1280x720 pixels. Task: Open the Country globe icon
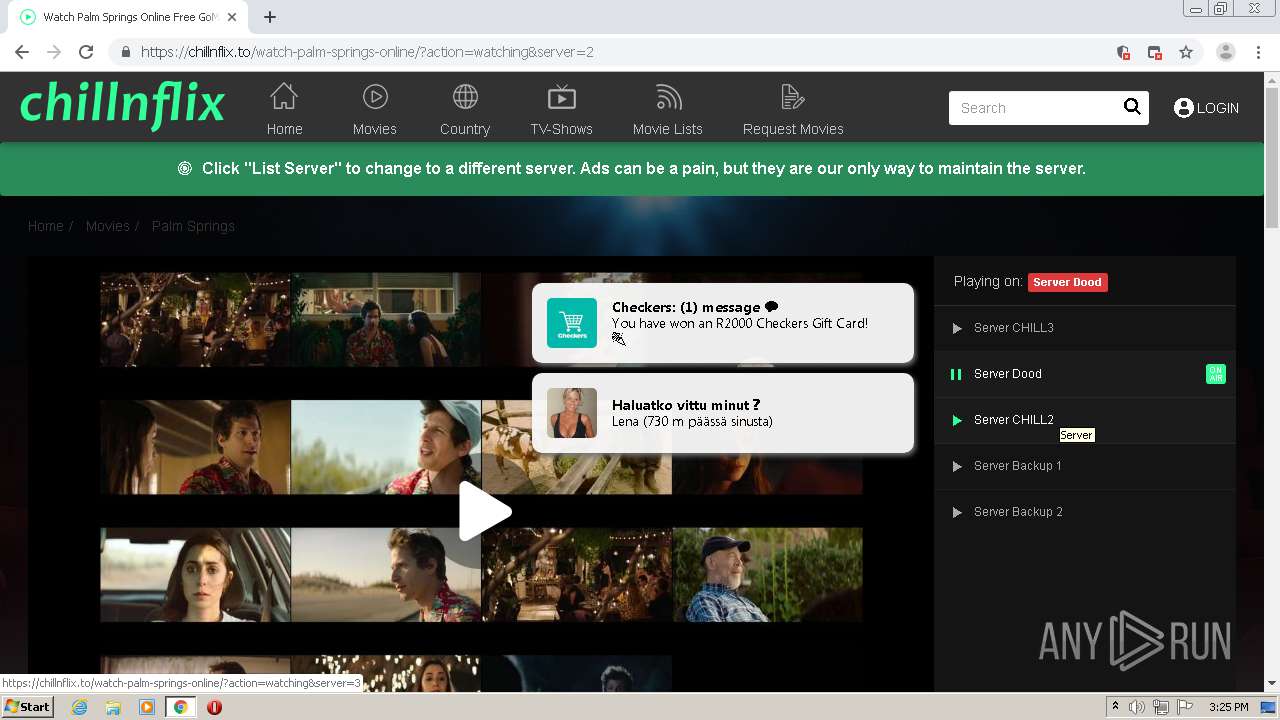(465, 97)
